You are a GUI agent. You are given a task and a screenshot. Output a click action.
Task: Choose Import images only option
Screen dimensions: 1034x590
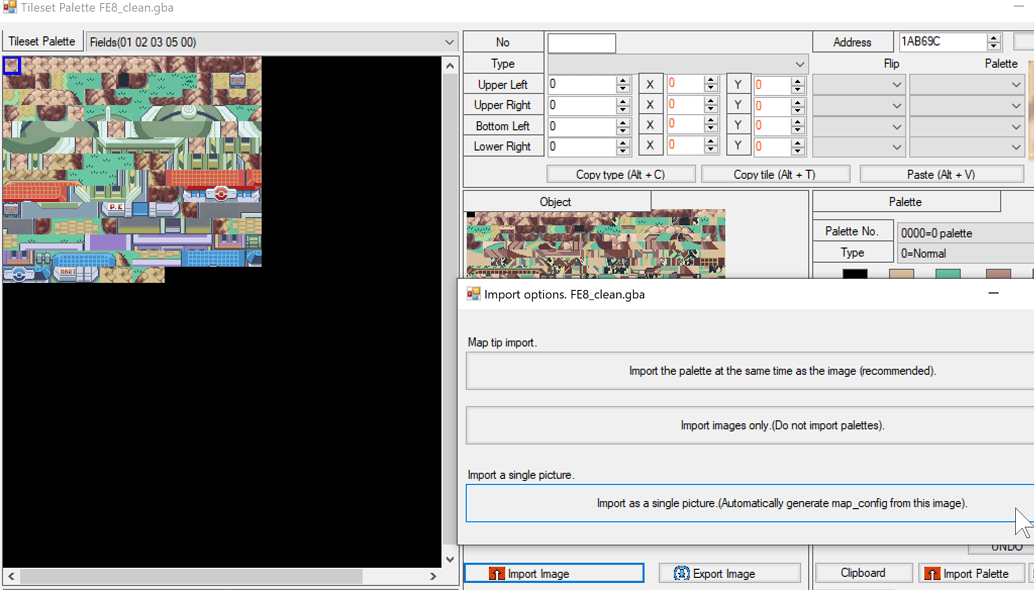[748, 424]
